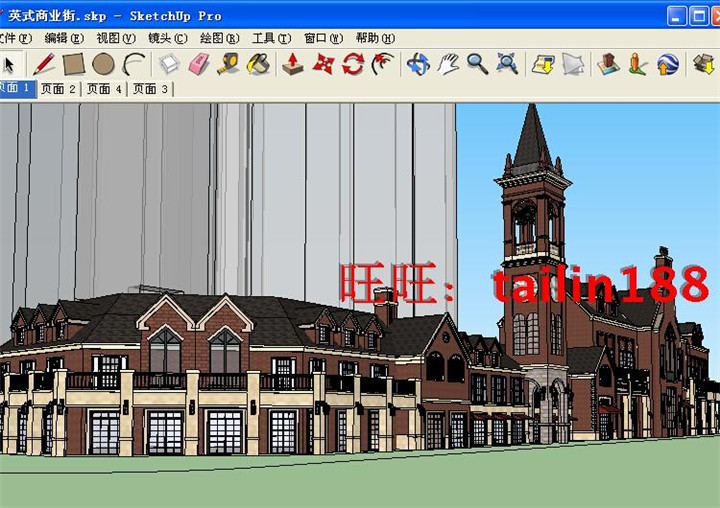Click the Google Earth upload icon
Screen dimensions: 720x508
point(668,64)
